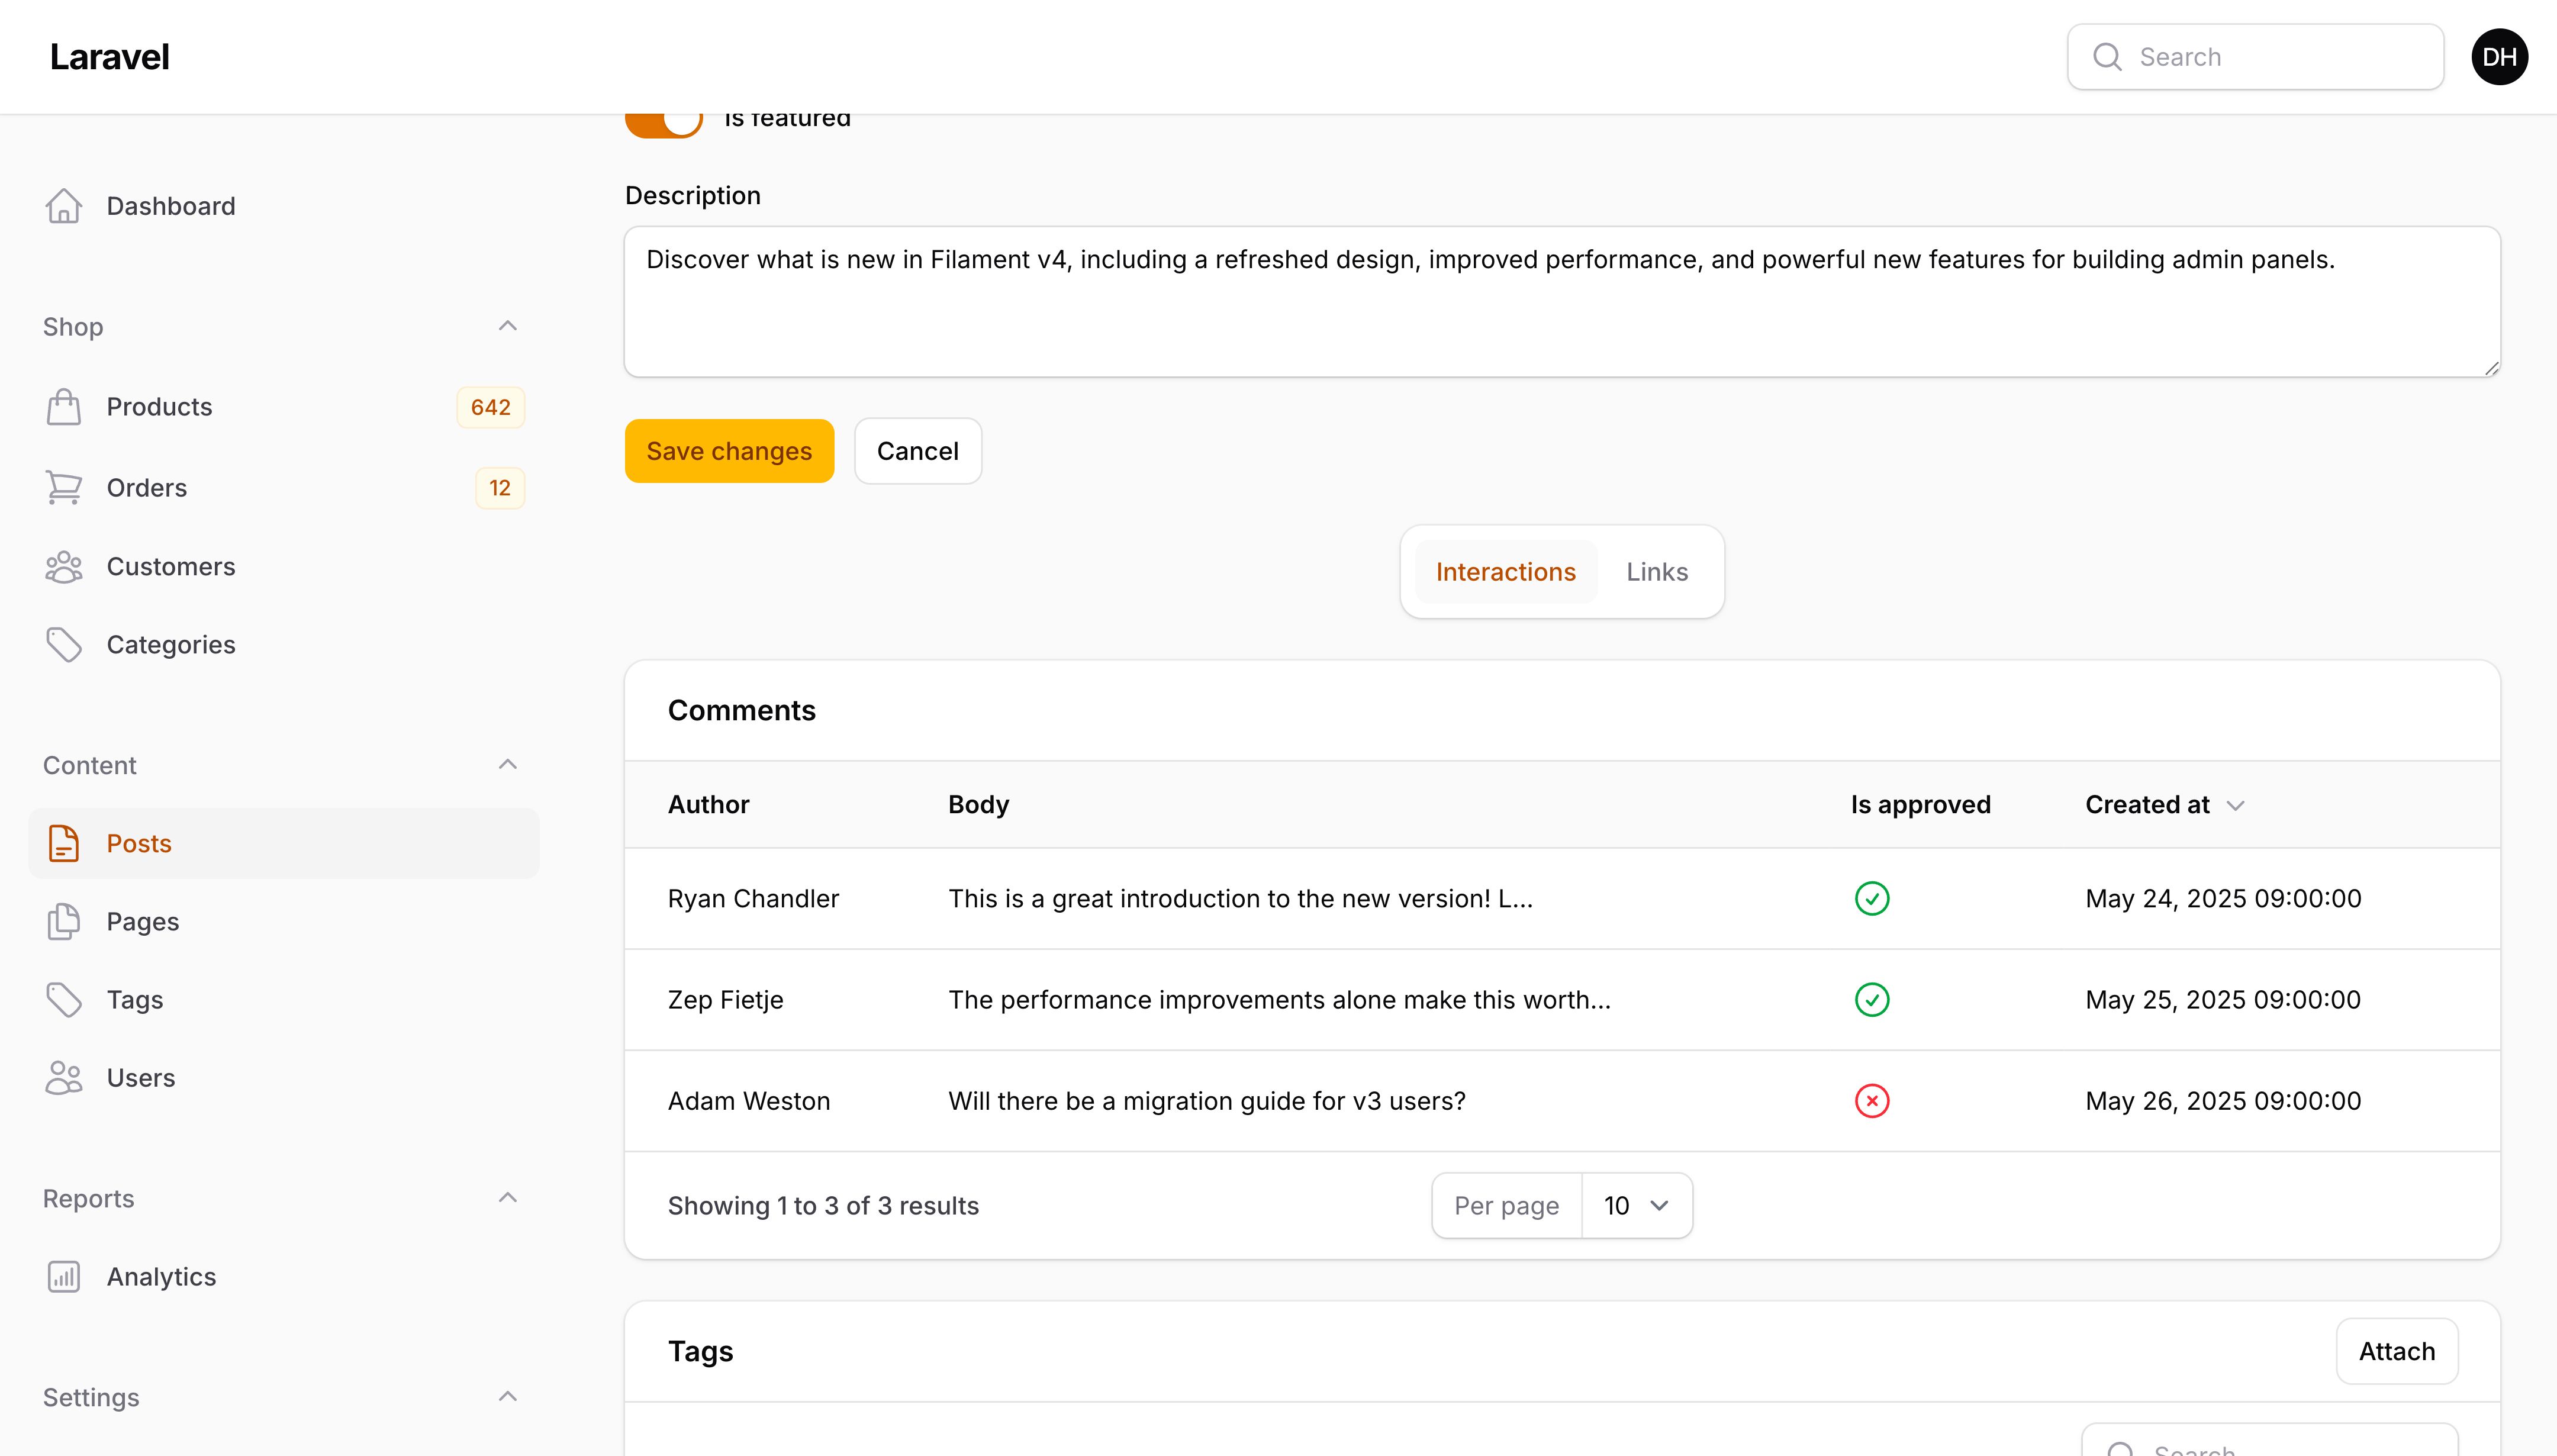2557x1456 pixels.
Task: Open Customers in the sidebar
Action: tap(284, 566)
